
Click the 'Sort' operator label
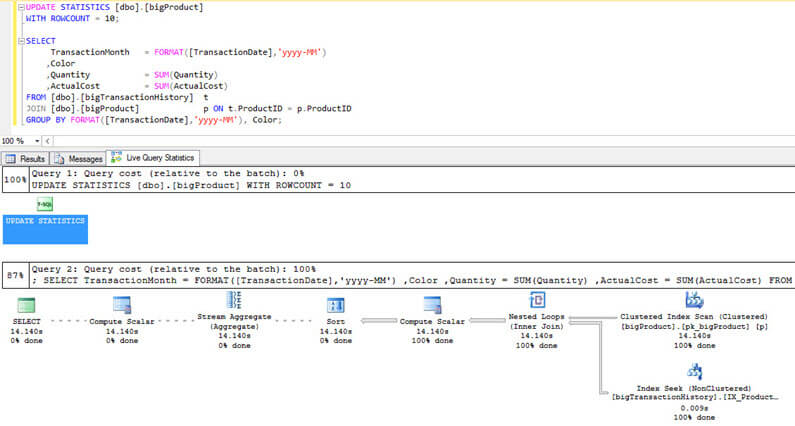pos(336,322)
